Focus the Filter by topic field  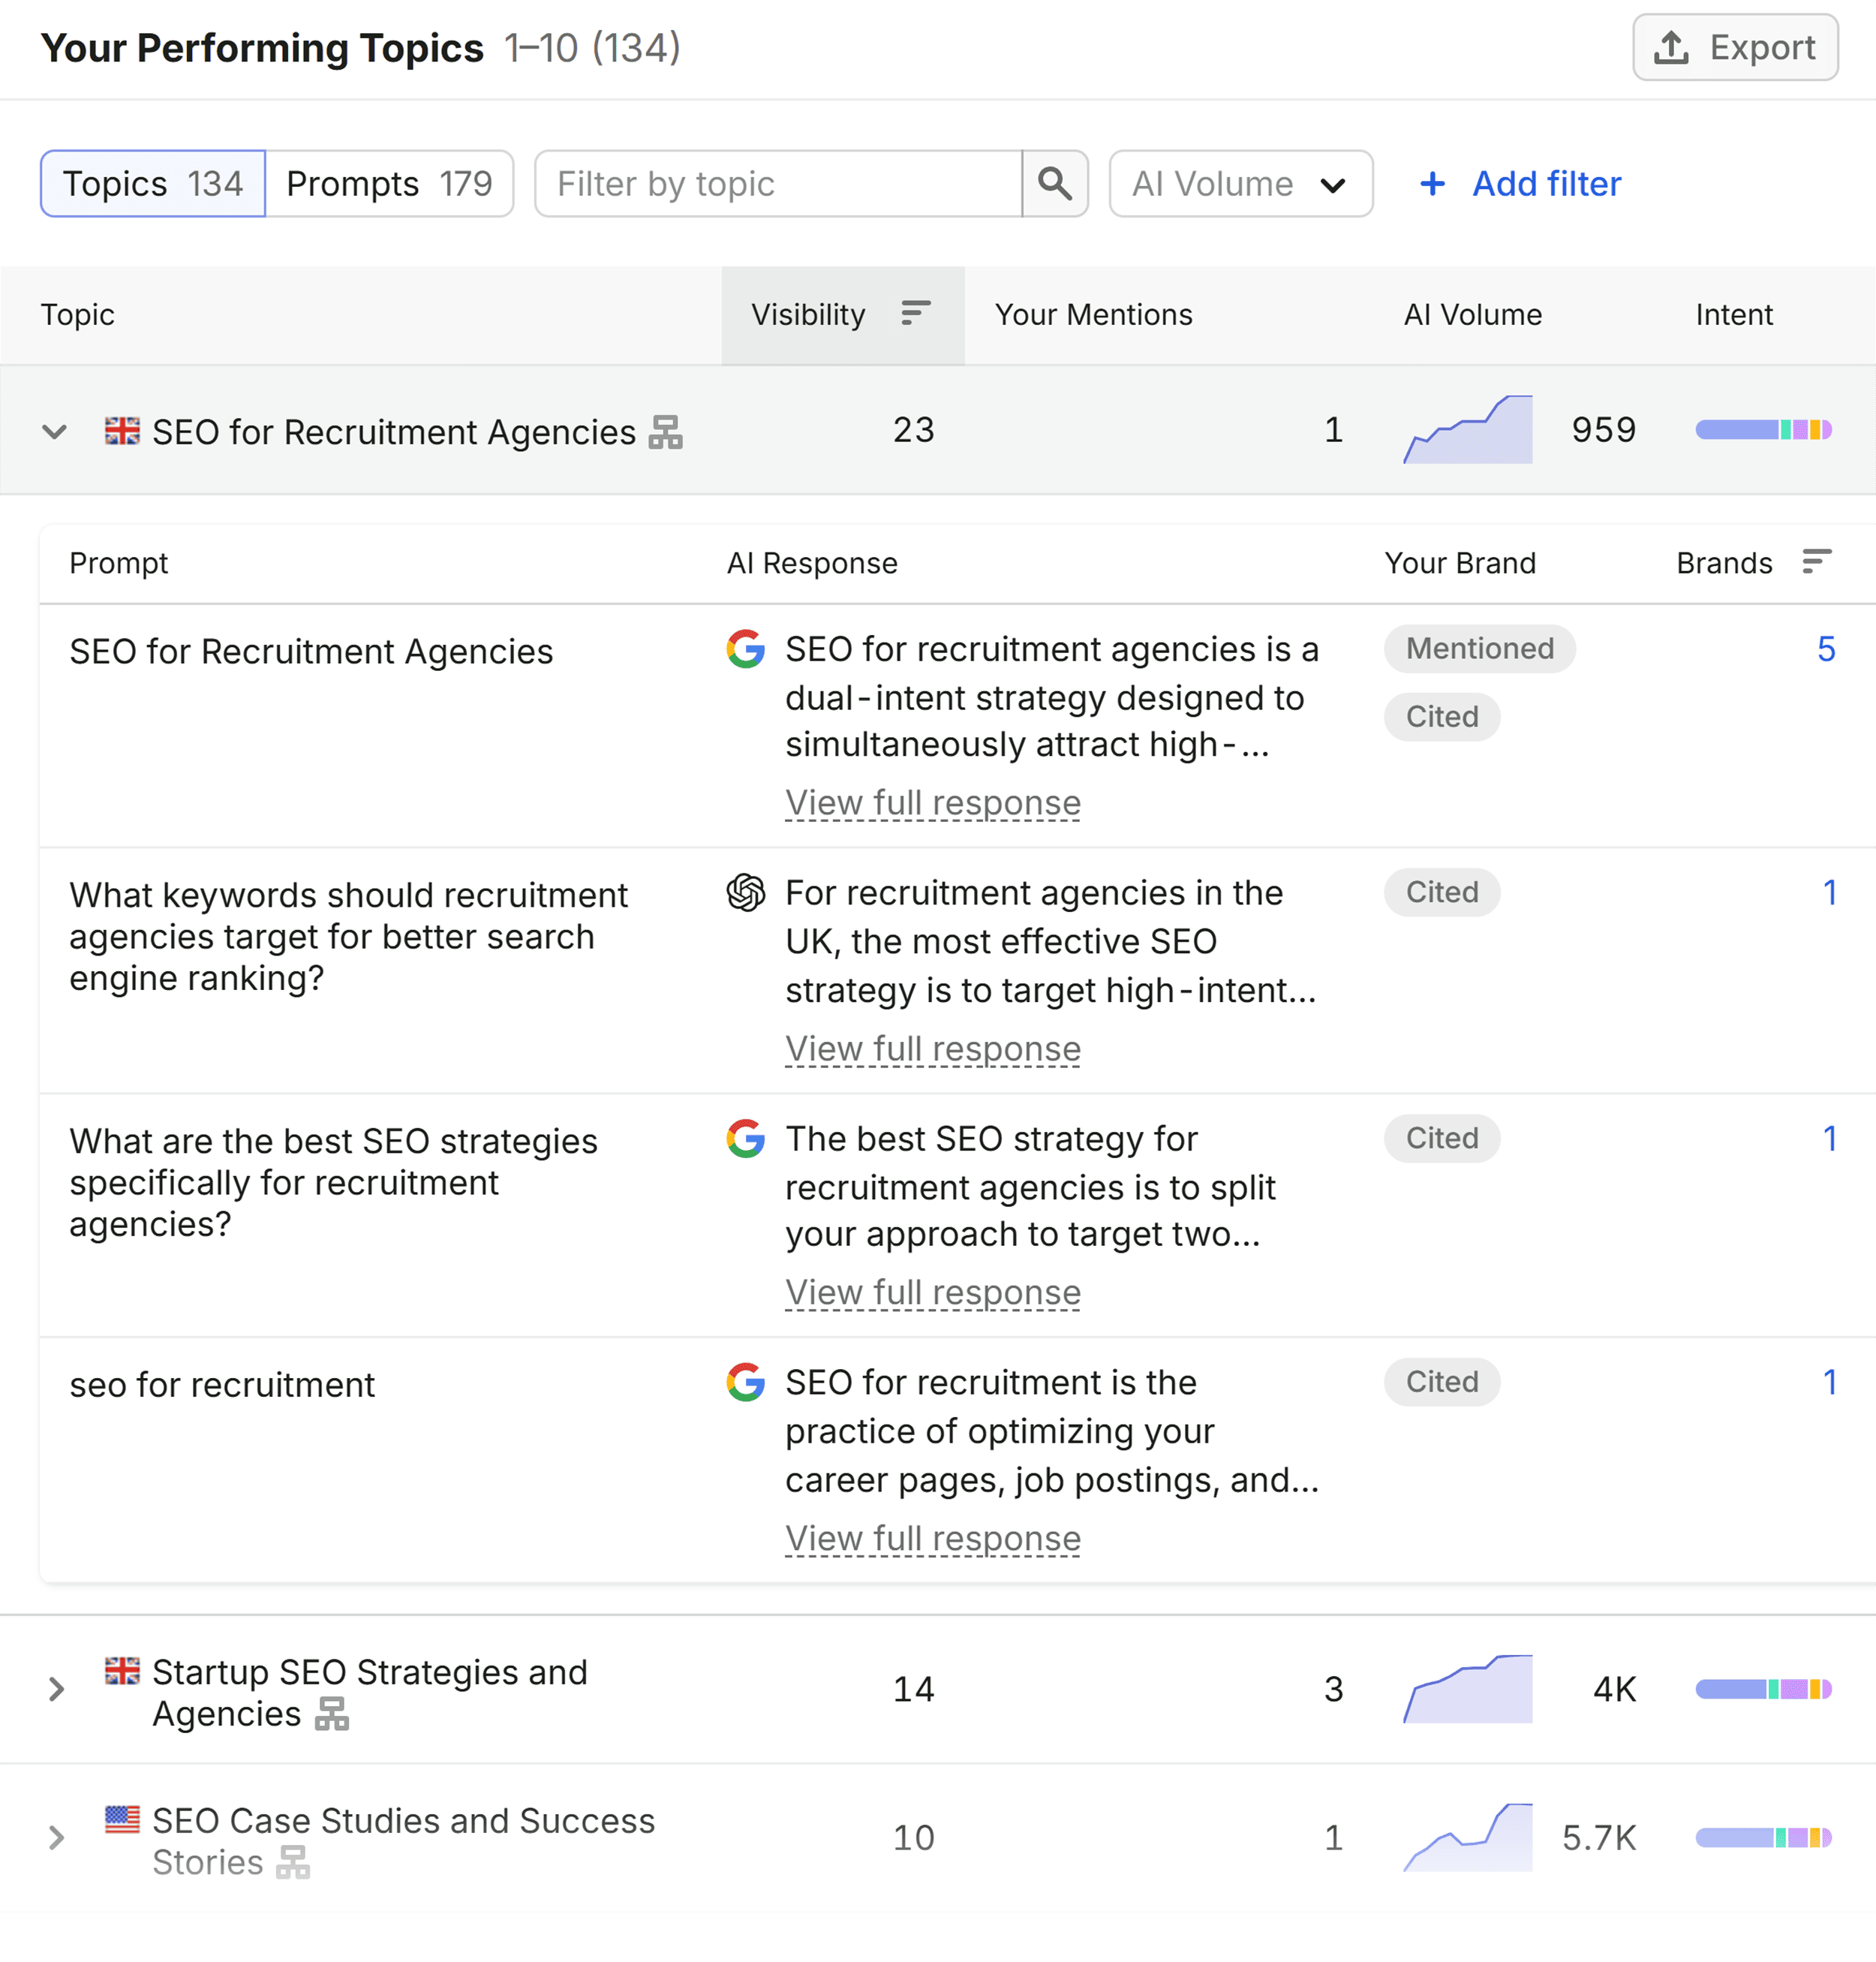pos(778,184)
